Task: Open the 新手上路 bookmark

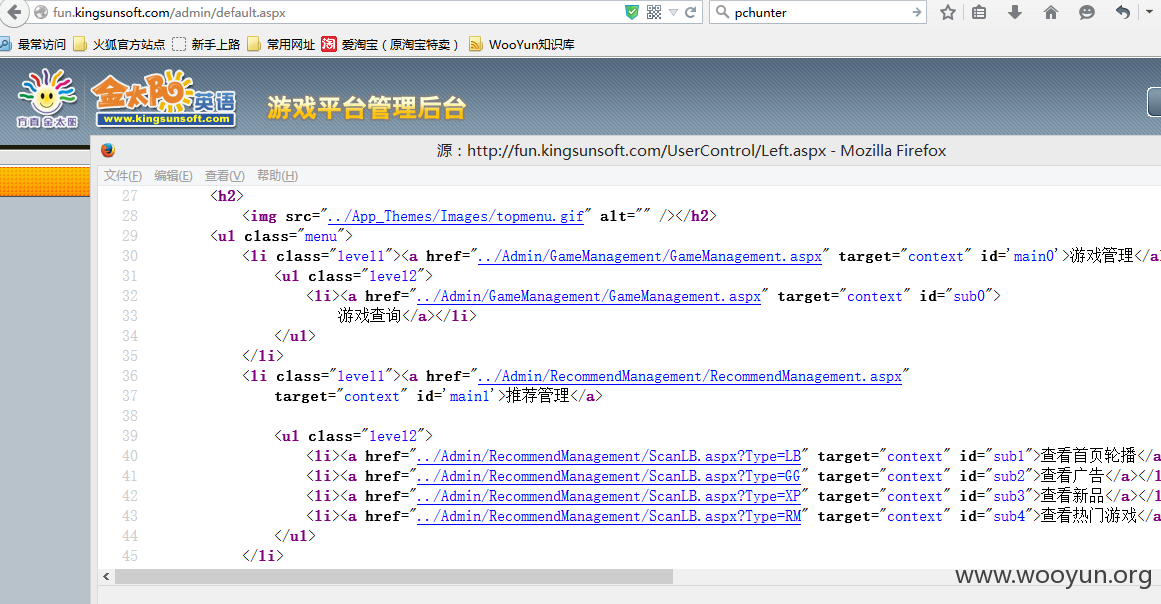Action: (207, 44)
